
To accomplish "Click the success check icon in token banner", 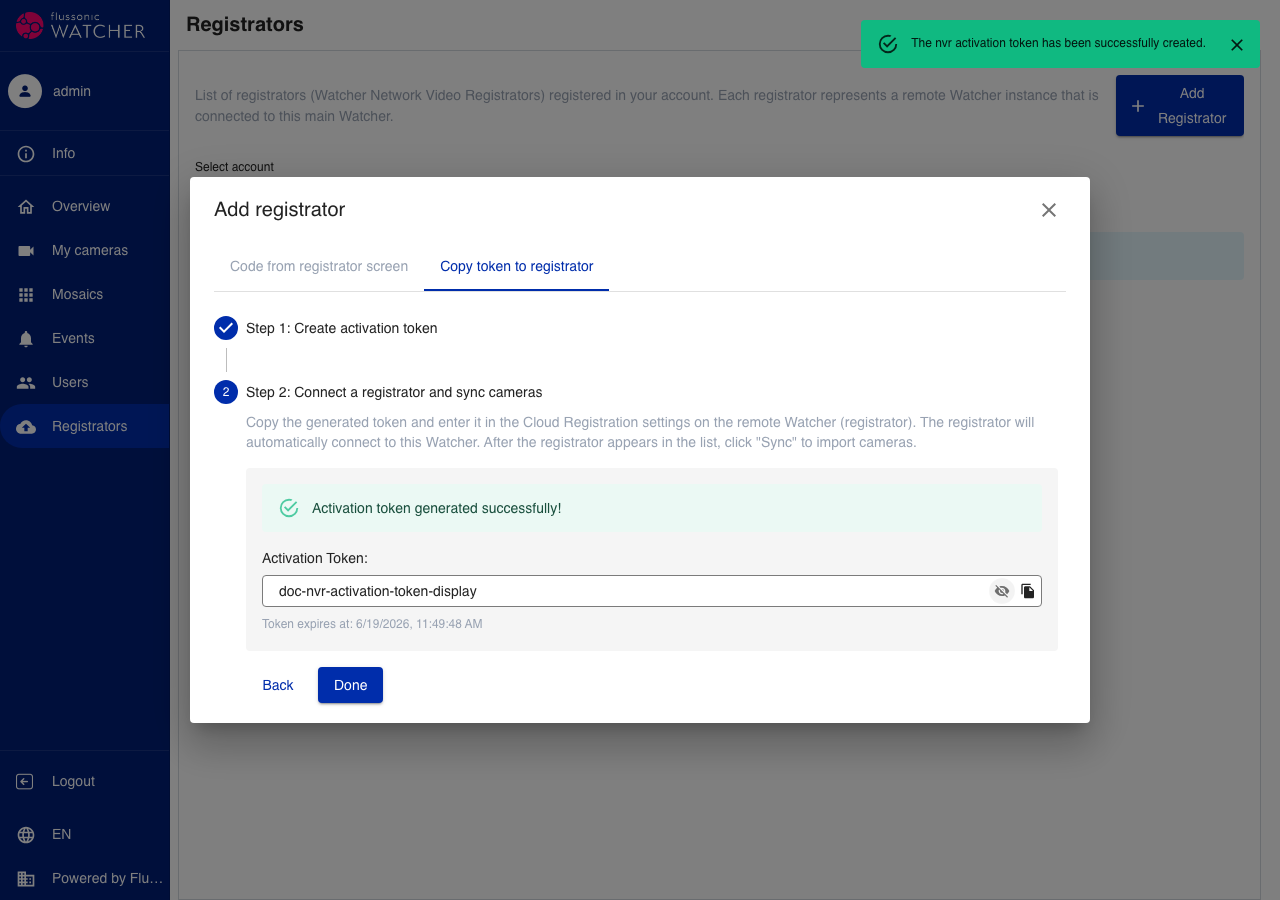I will click(289, 508).
